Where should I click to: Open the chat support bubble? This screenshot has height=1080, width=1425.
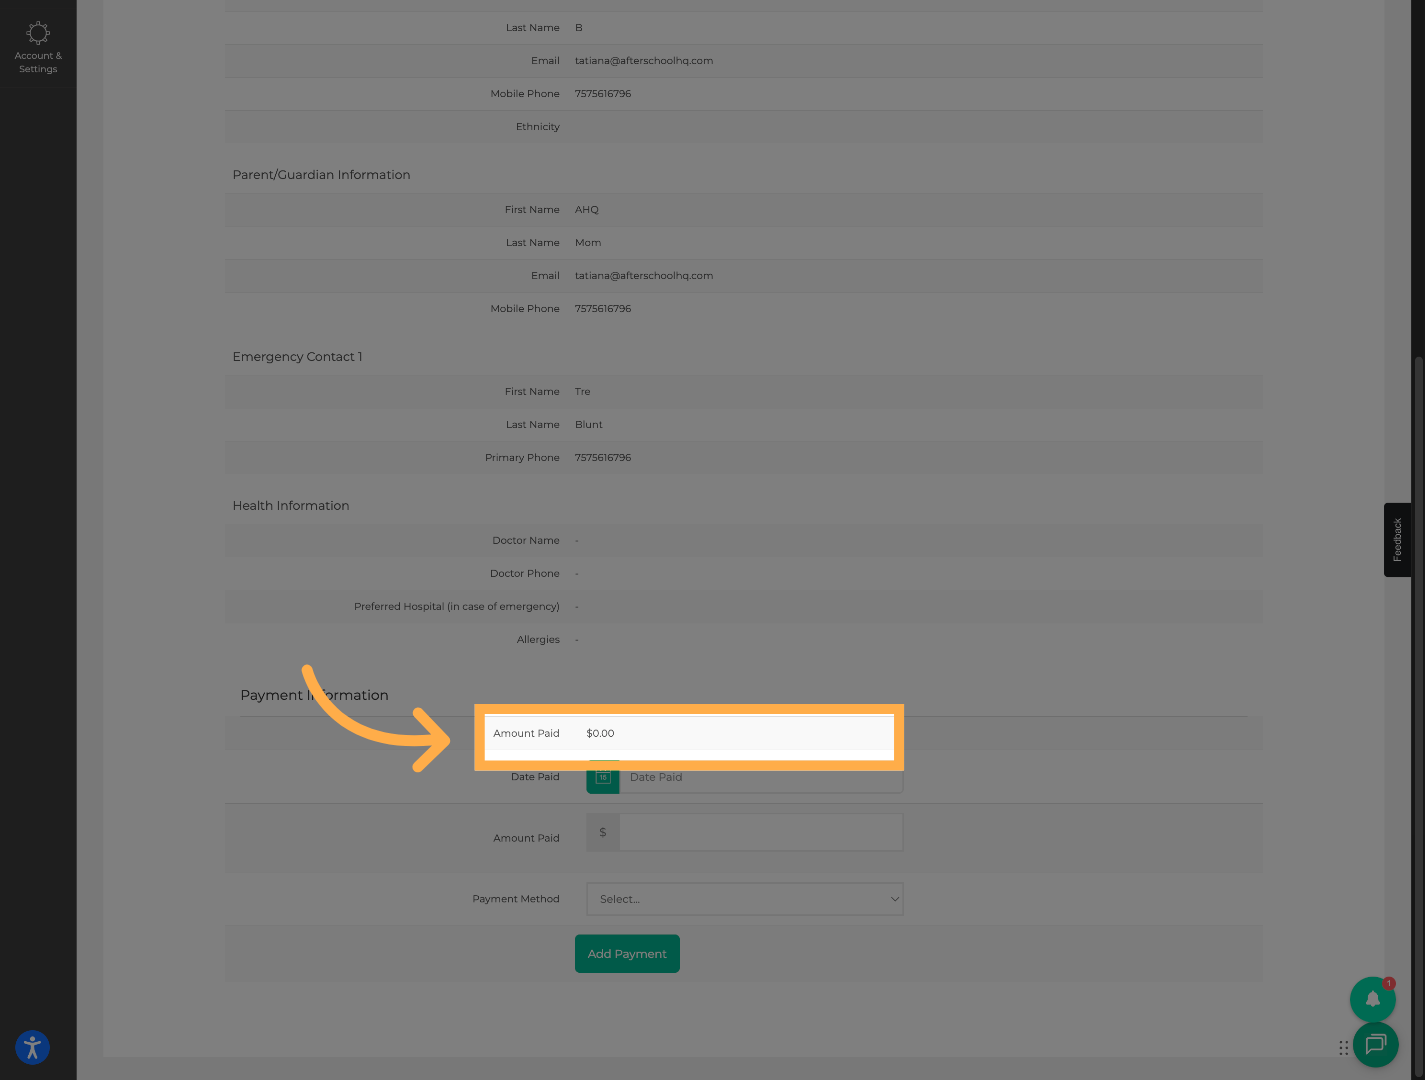pyautogui.click(x=1375, y=1045)
